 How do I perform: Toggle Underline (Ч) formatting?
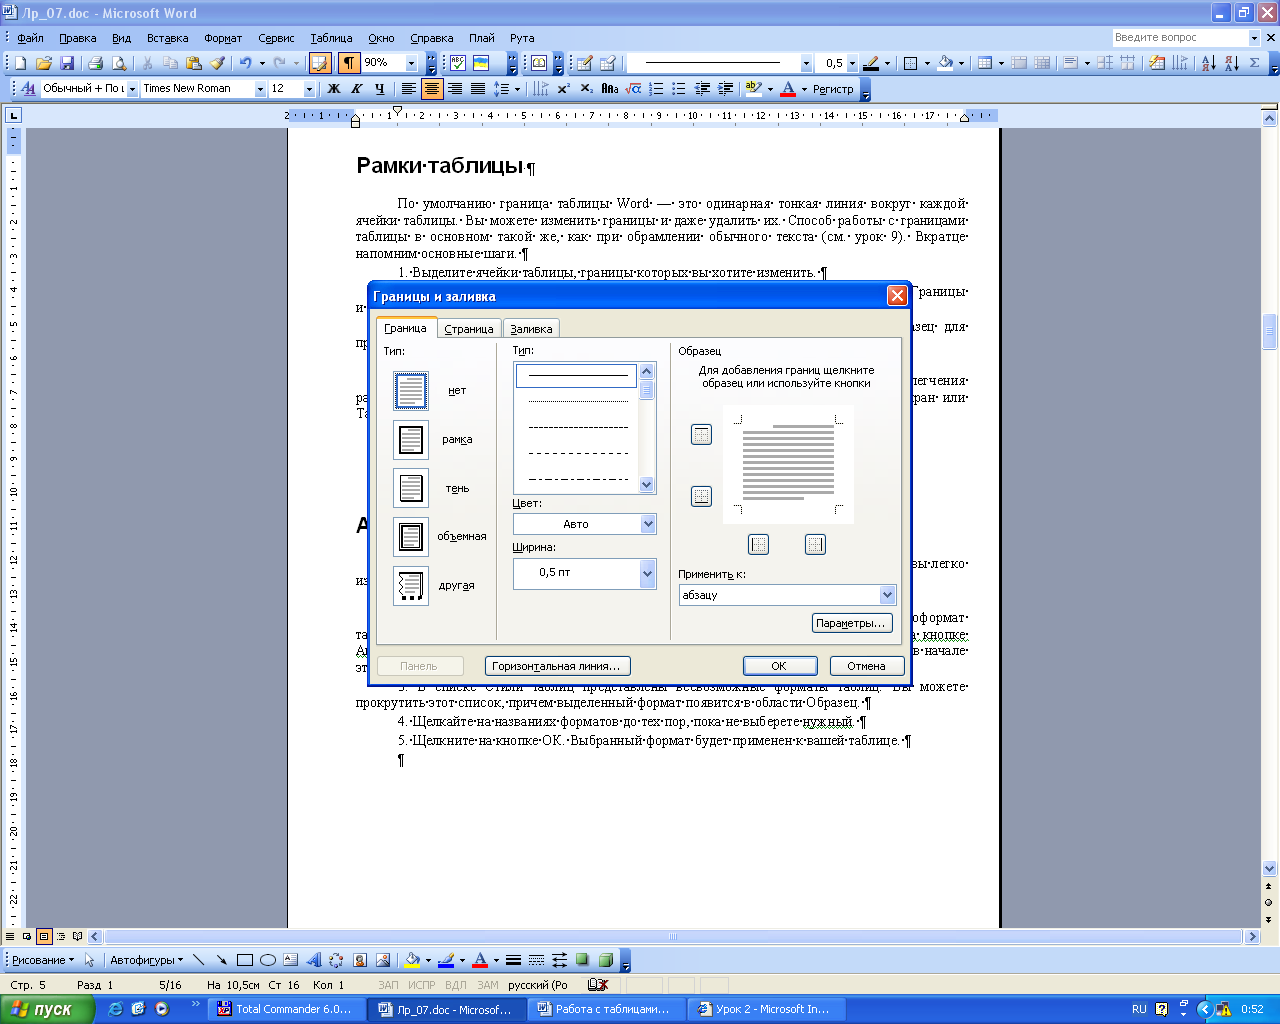click(379, 89)
